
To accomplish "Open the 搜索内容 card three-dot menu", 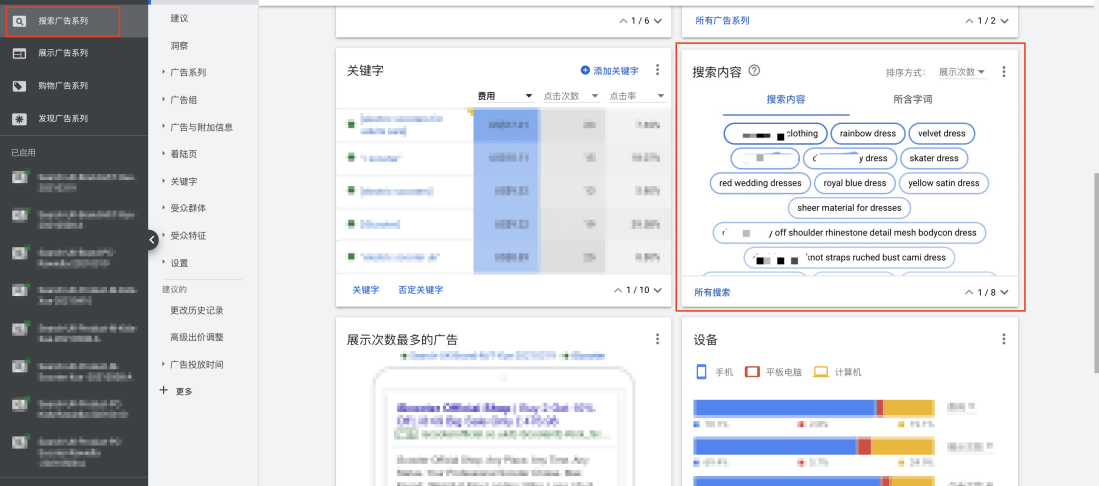I will click(x=1004, y=72).
